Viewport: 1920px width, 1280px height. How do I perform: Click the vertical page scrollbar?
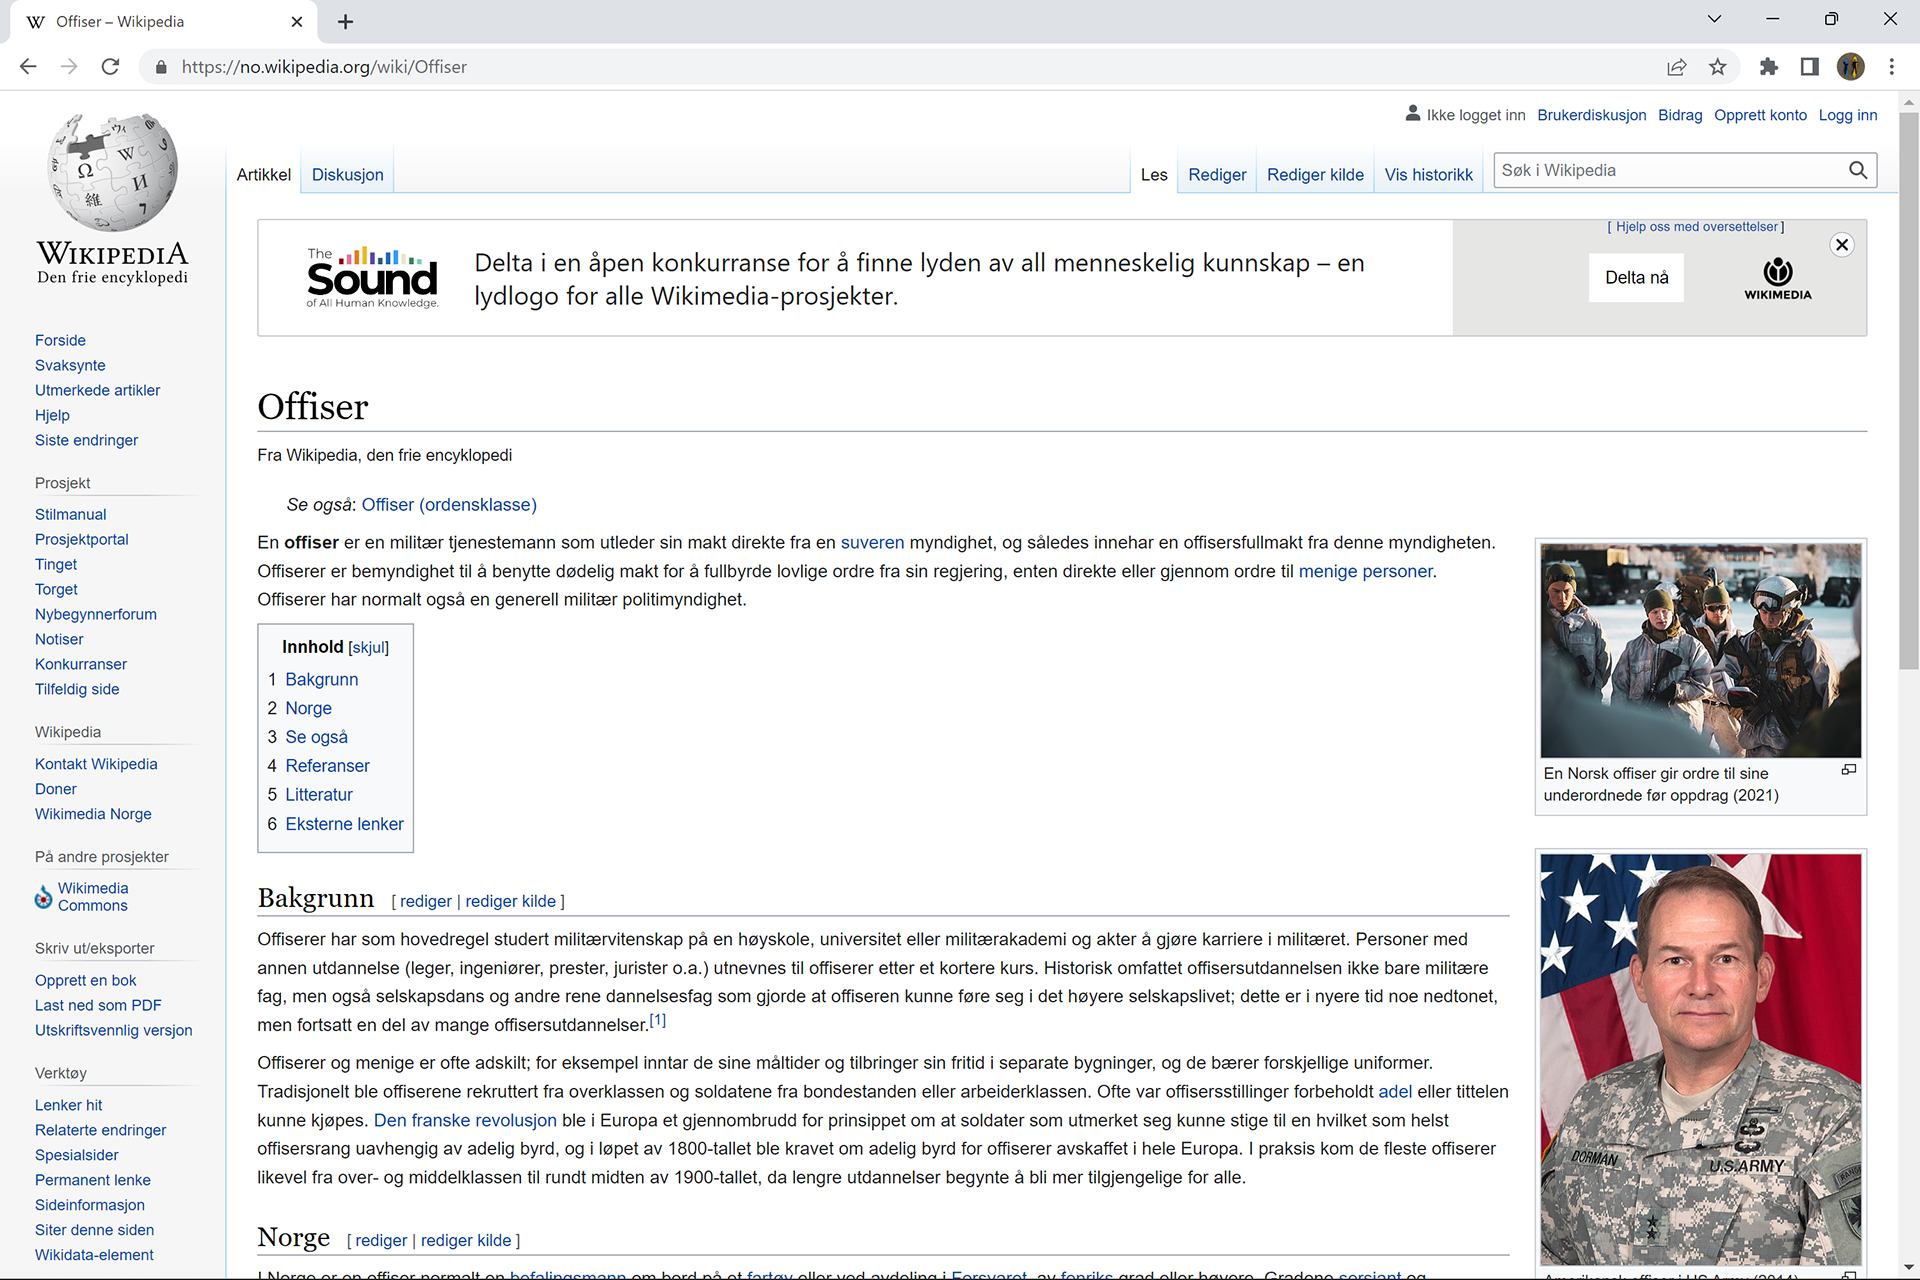coord(1909,390)
